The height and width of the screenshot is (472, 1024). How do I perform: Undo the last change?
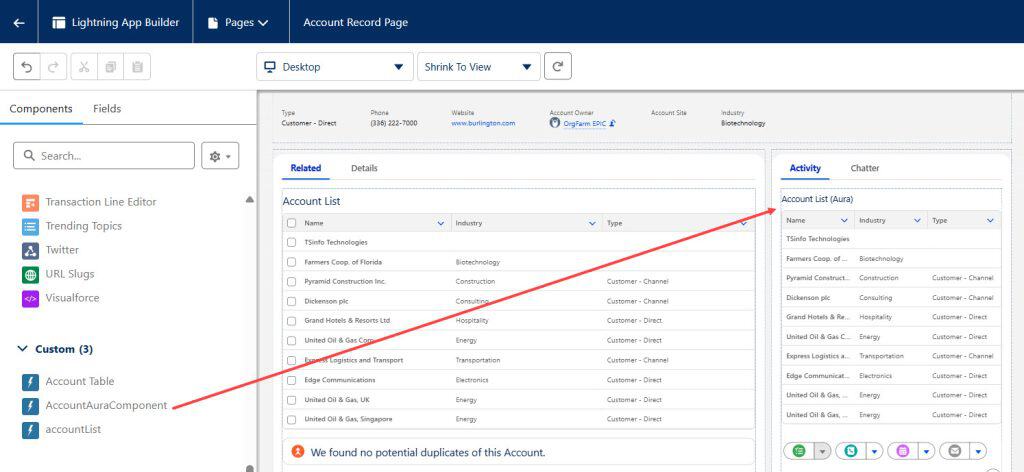click(27, 67)
